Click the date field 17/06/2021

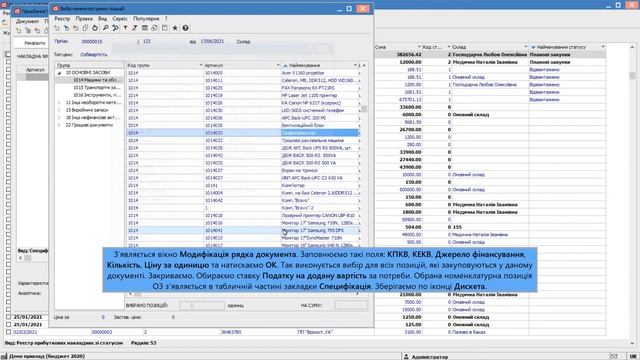(212, 42)
